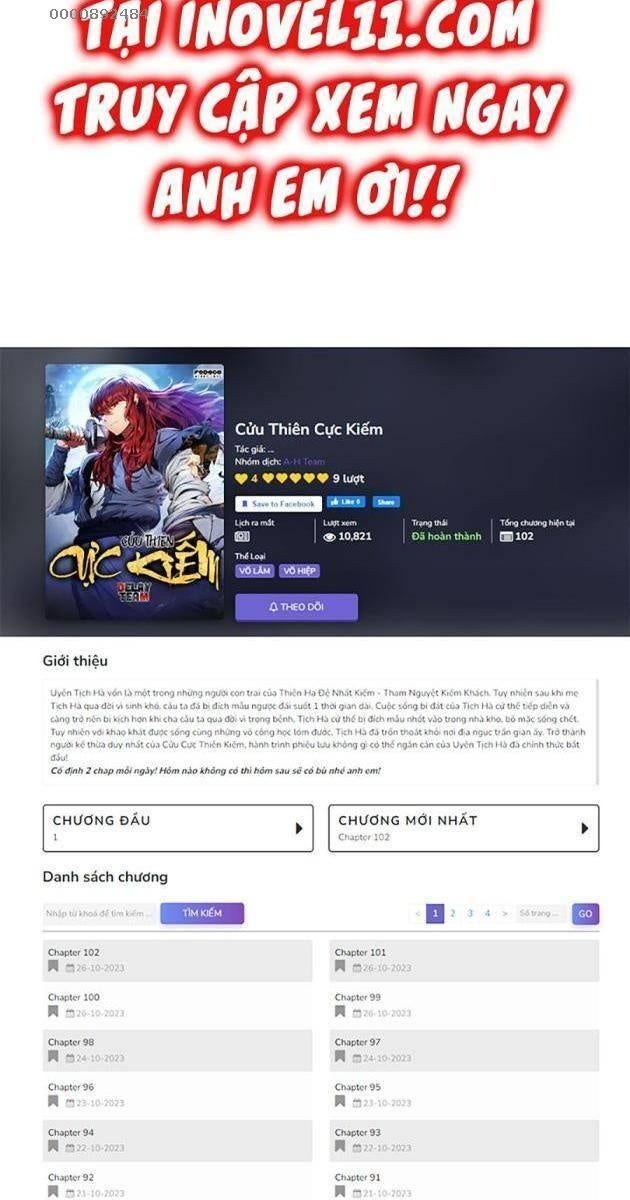
Task: Open the VÕ LÂM genre tag
Action: 255,571
